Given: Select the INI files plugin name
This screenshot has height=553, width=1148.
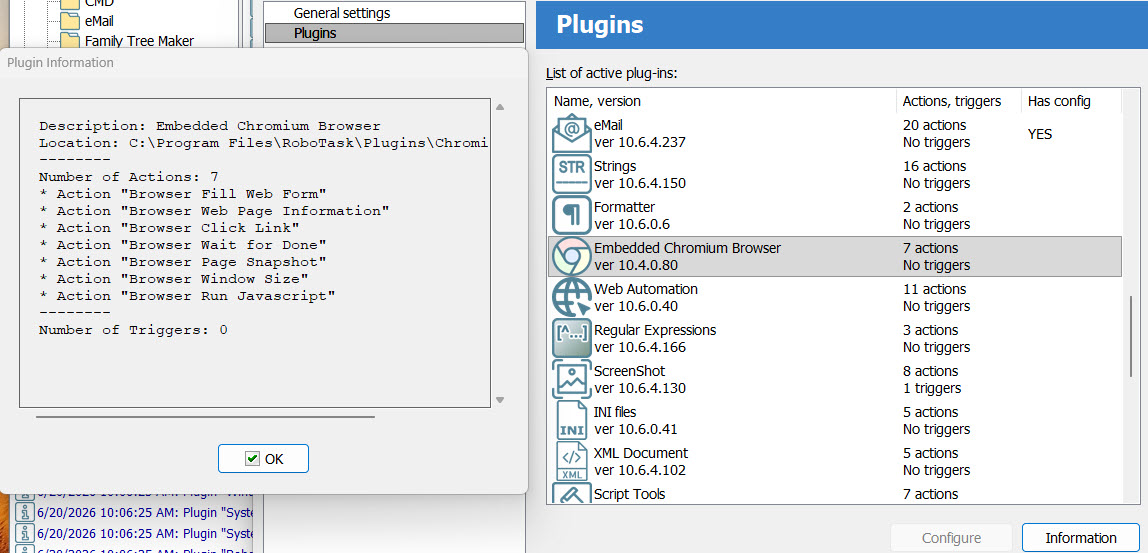Looking at the screenshot, I should coord(616,412).
